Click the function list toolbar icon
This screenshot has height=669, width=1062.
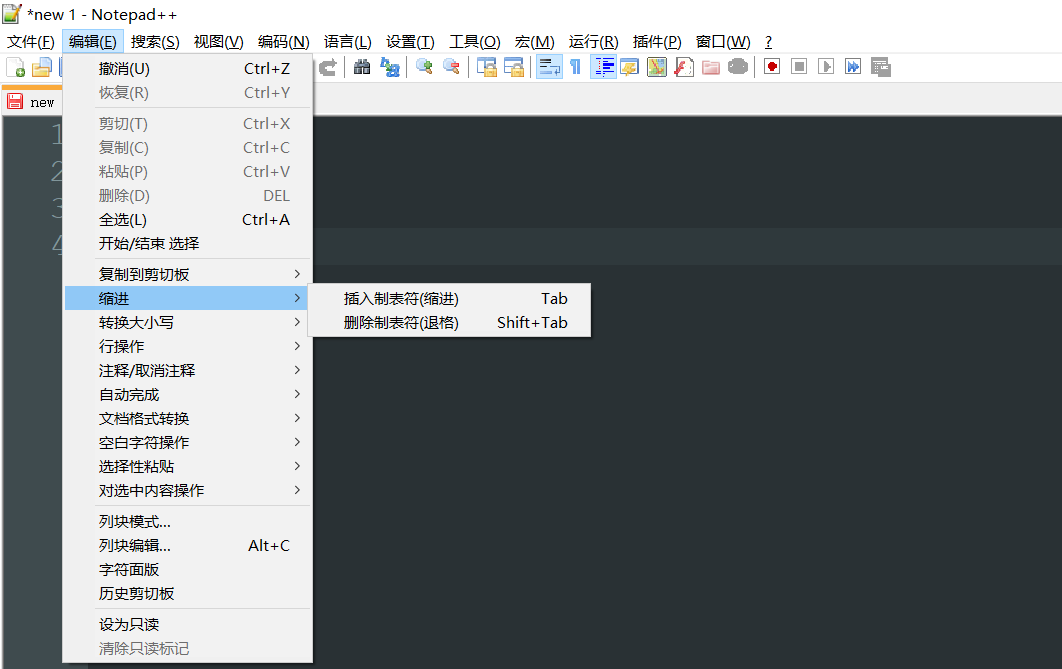point(684,67)
